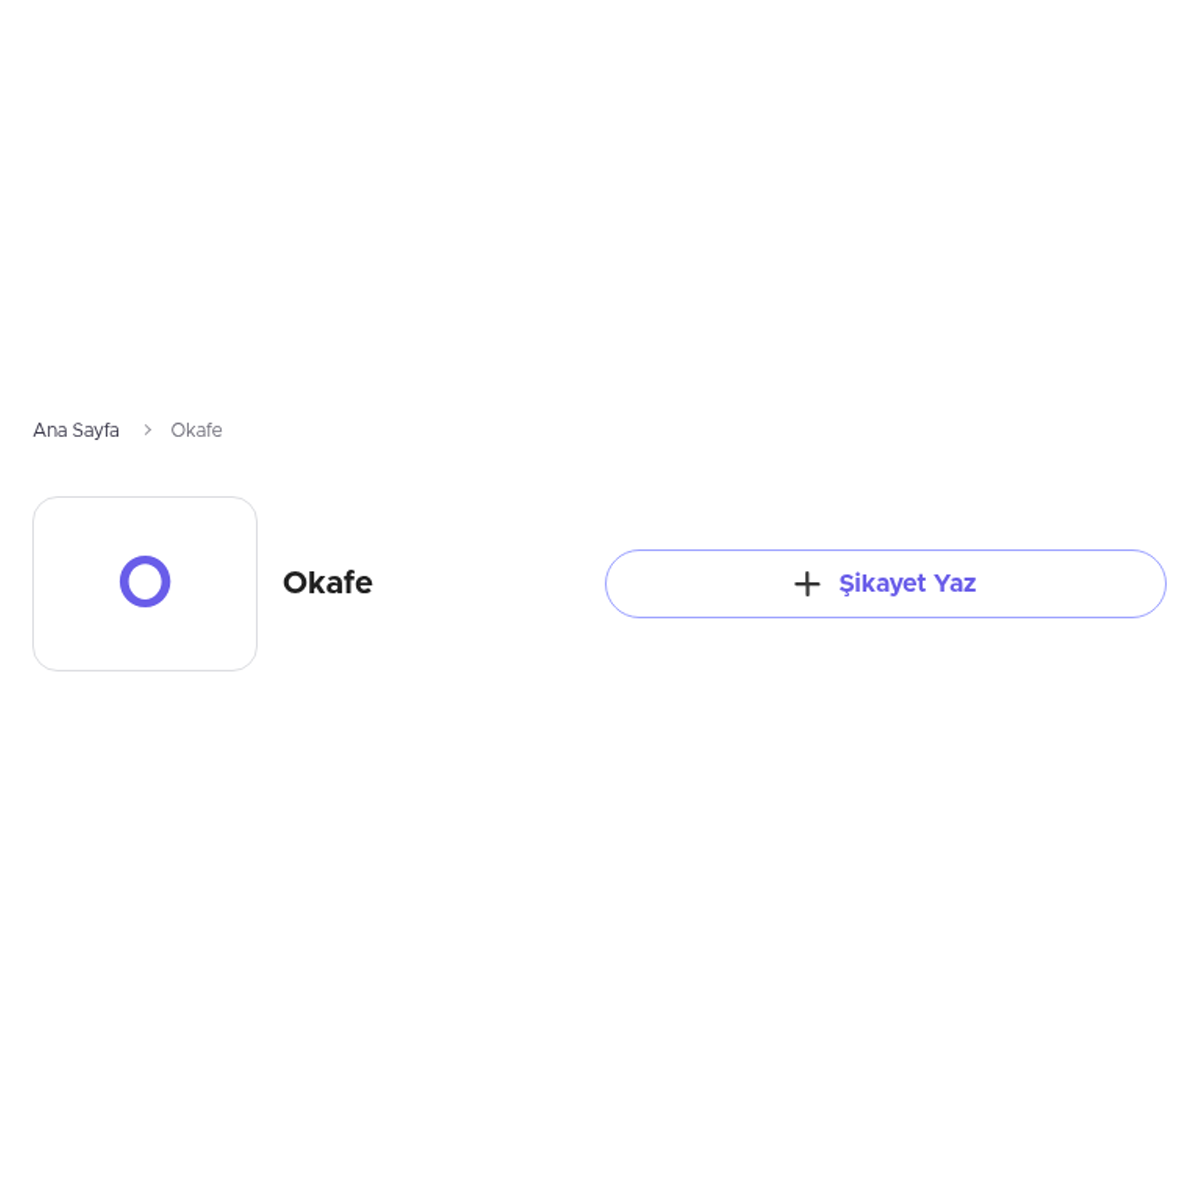This screenshot has width=1200, height=1200.
Task: Hit the plus symbol in the outlined button
Action: coord(807,584)
